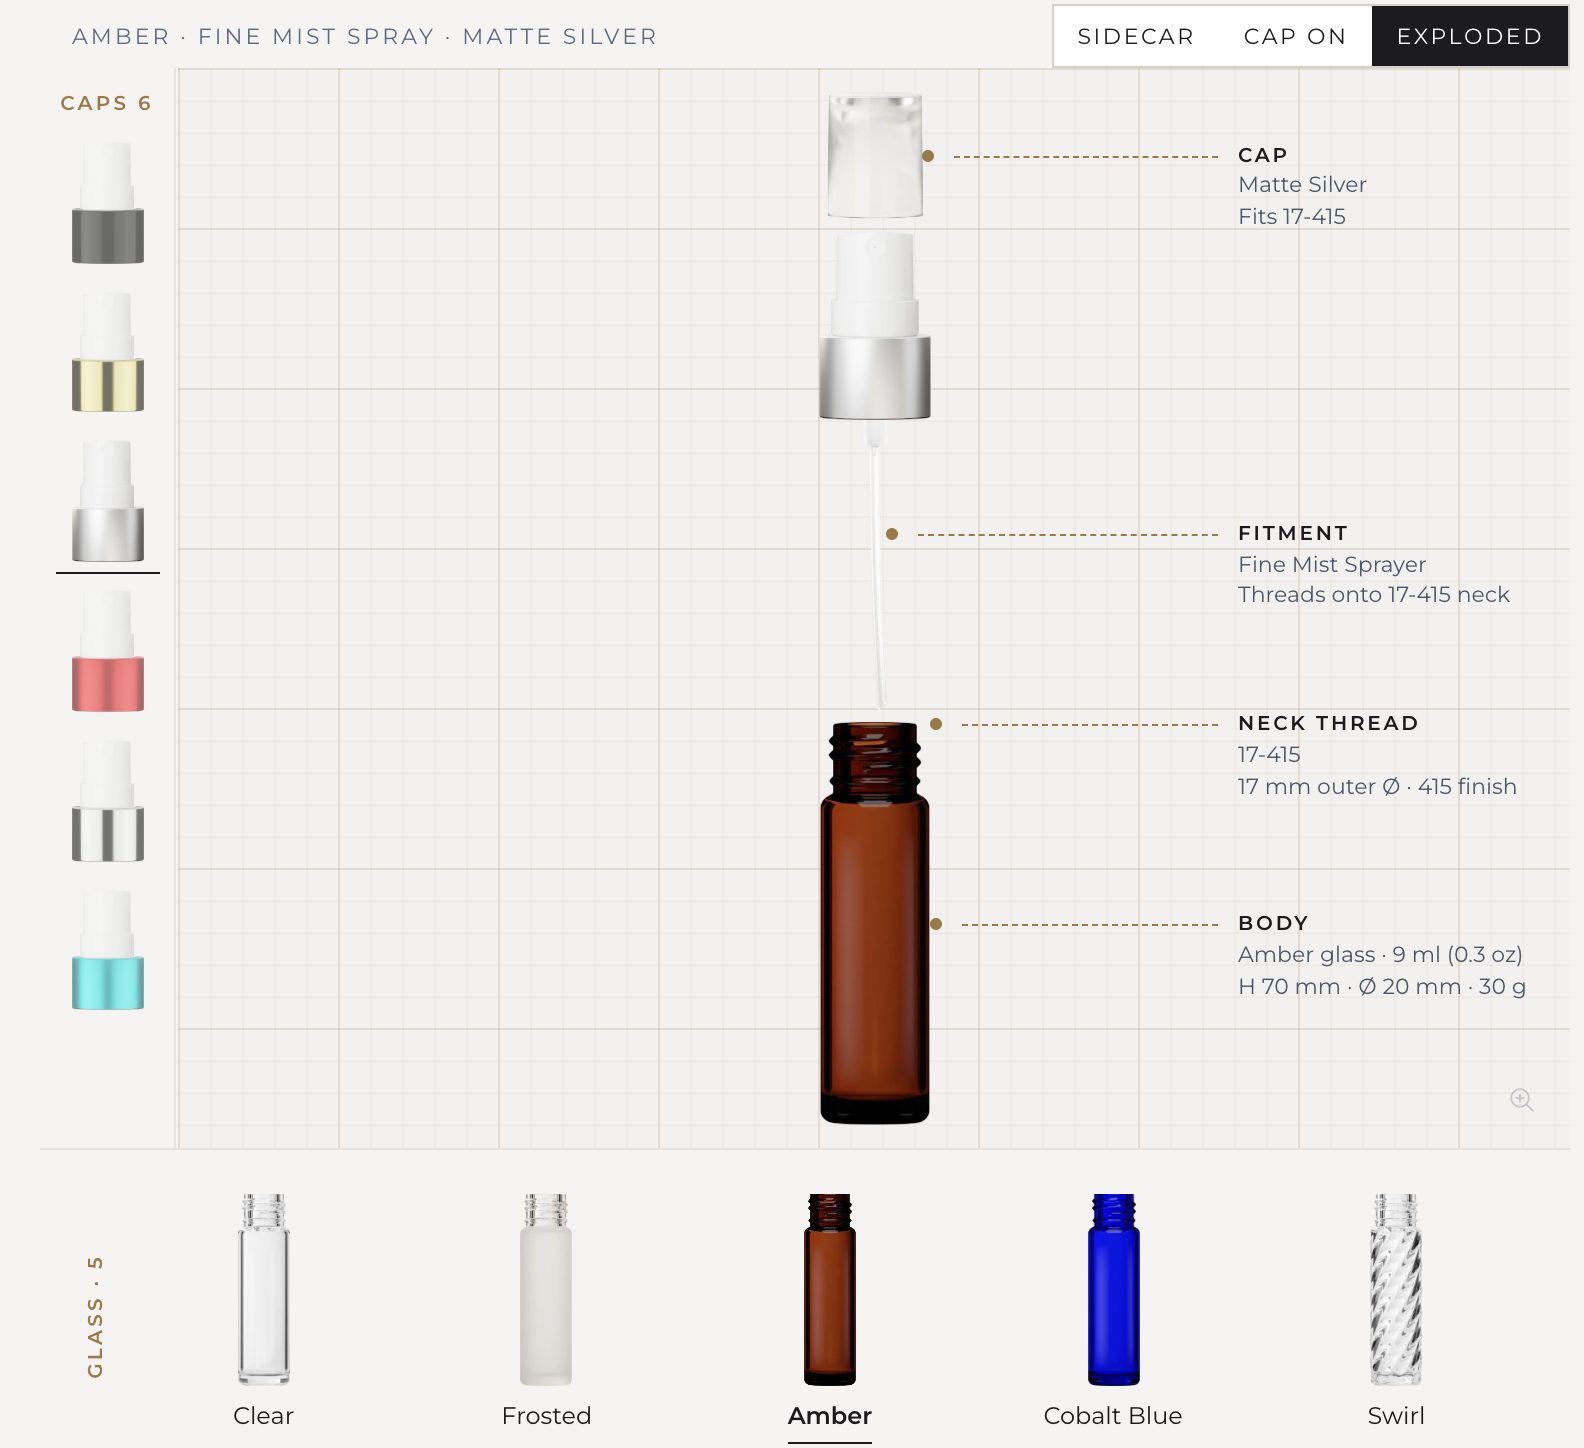Choose the dark gray cap option
The height and width of the screenshot is (1448, 1584).
[x=108, y=203]
